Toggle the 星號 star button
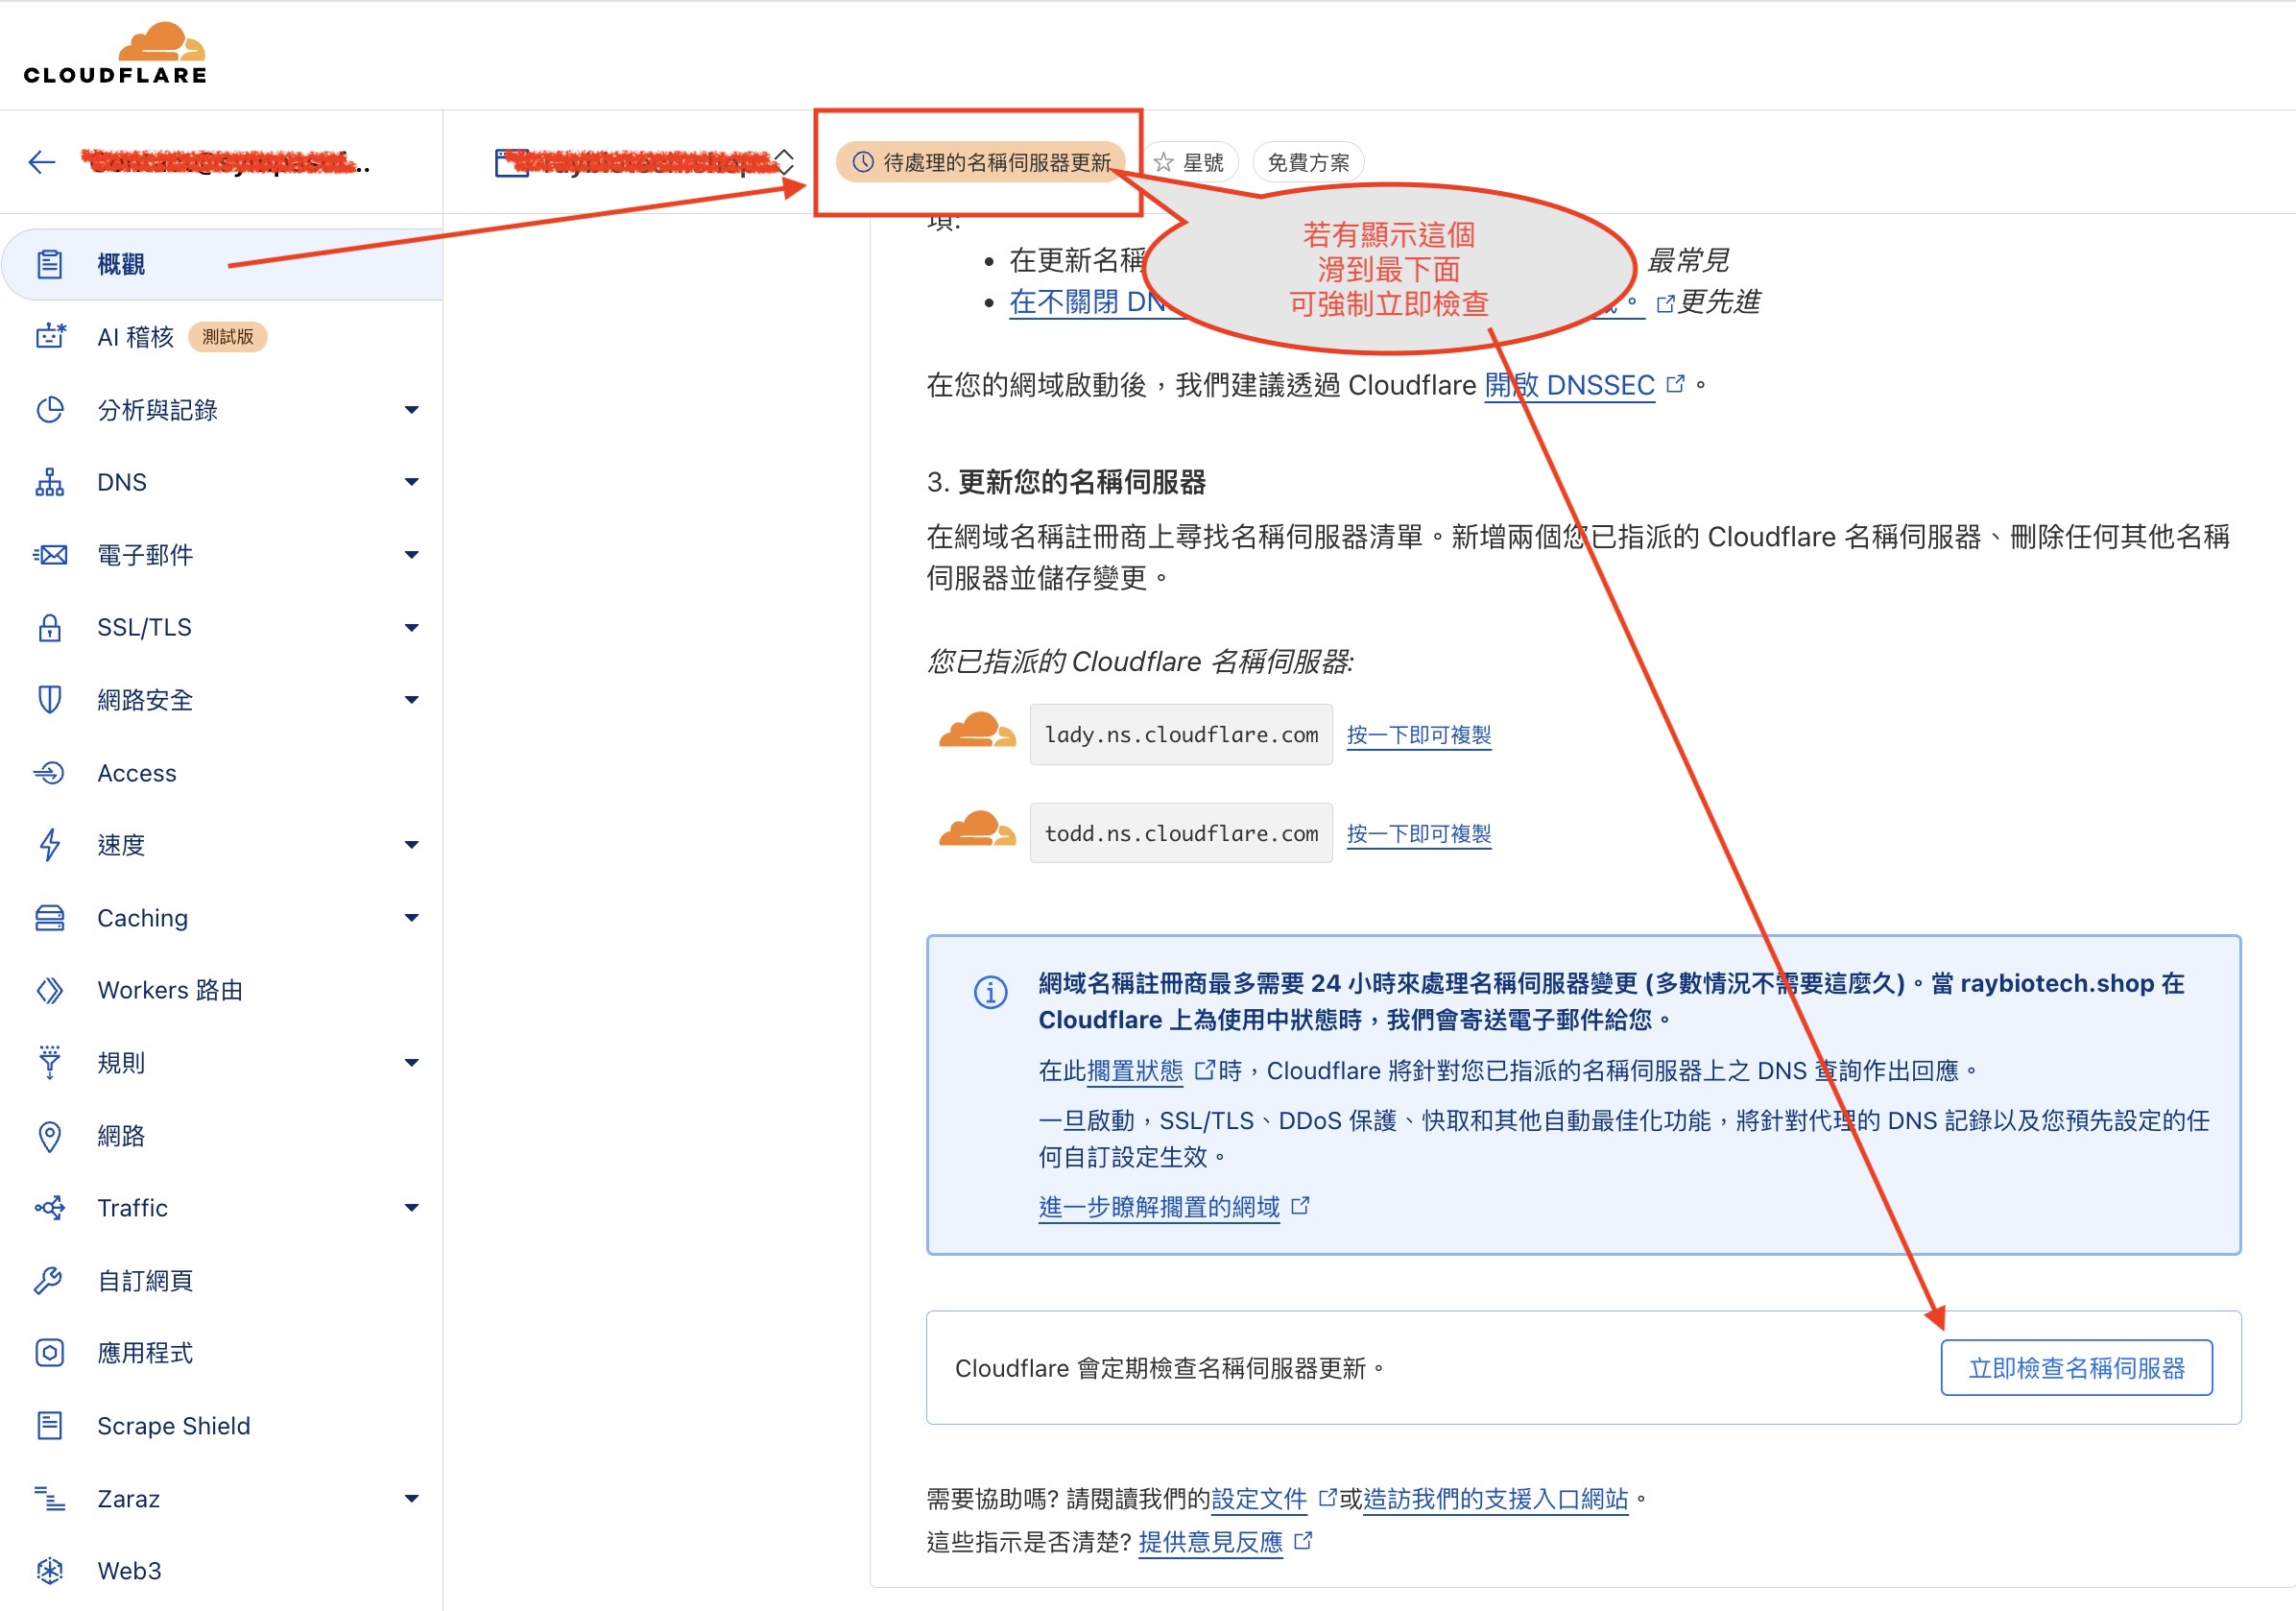 (x=1190, y=162)
